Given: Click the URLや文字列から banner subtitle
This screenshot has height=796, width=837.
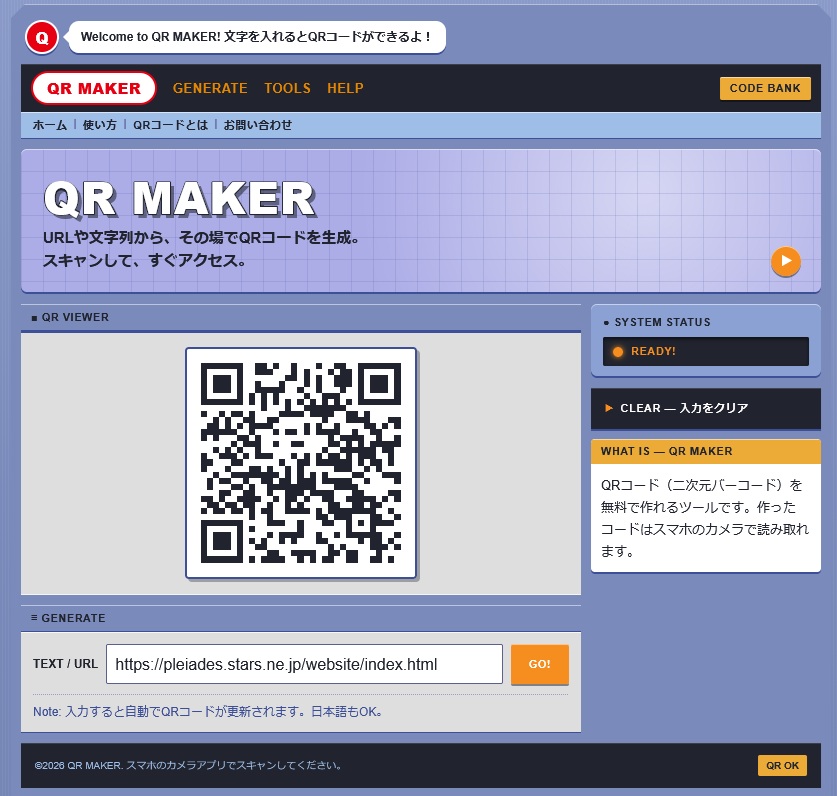Looking at the screenshot, I should coord(201,249).
